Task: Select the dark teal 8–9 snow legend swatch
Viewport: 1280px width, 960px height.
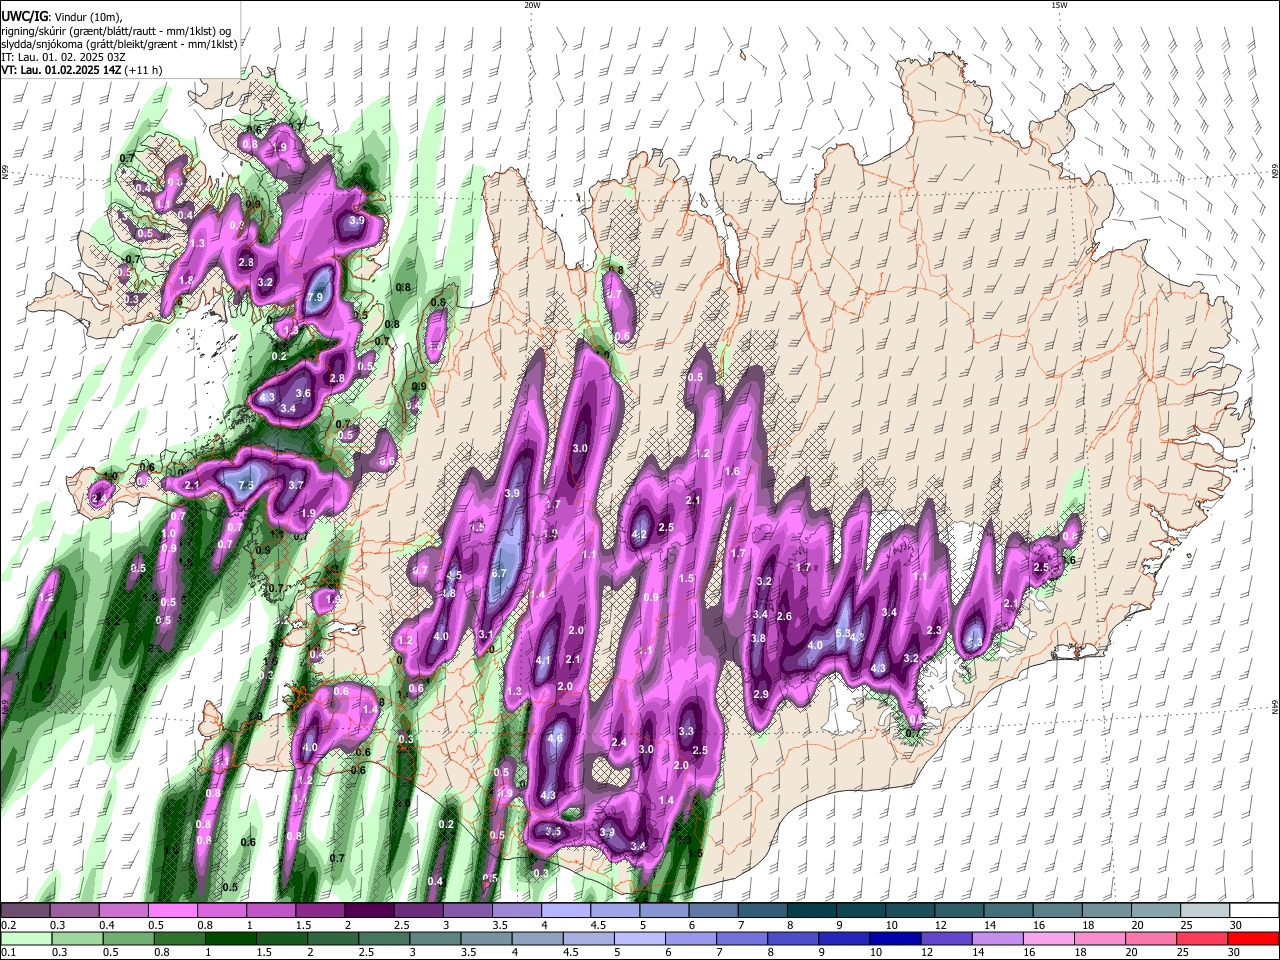Action: point(812,910)
